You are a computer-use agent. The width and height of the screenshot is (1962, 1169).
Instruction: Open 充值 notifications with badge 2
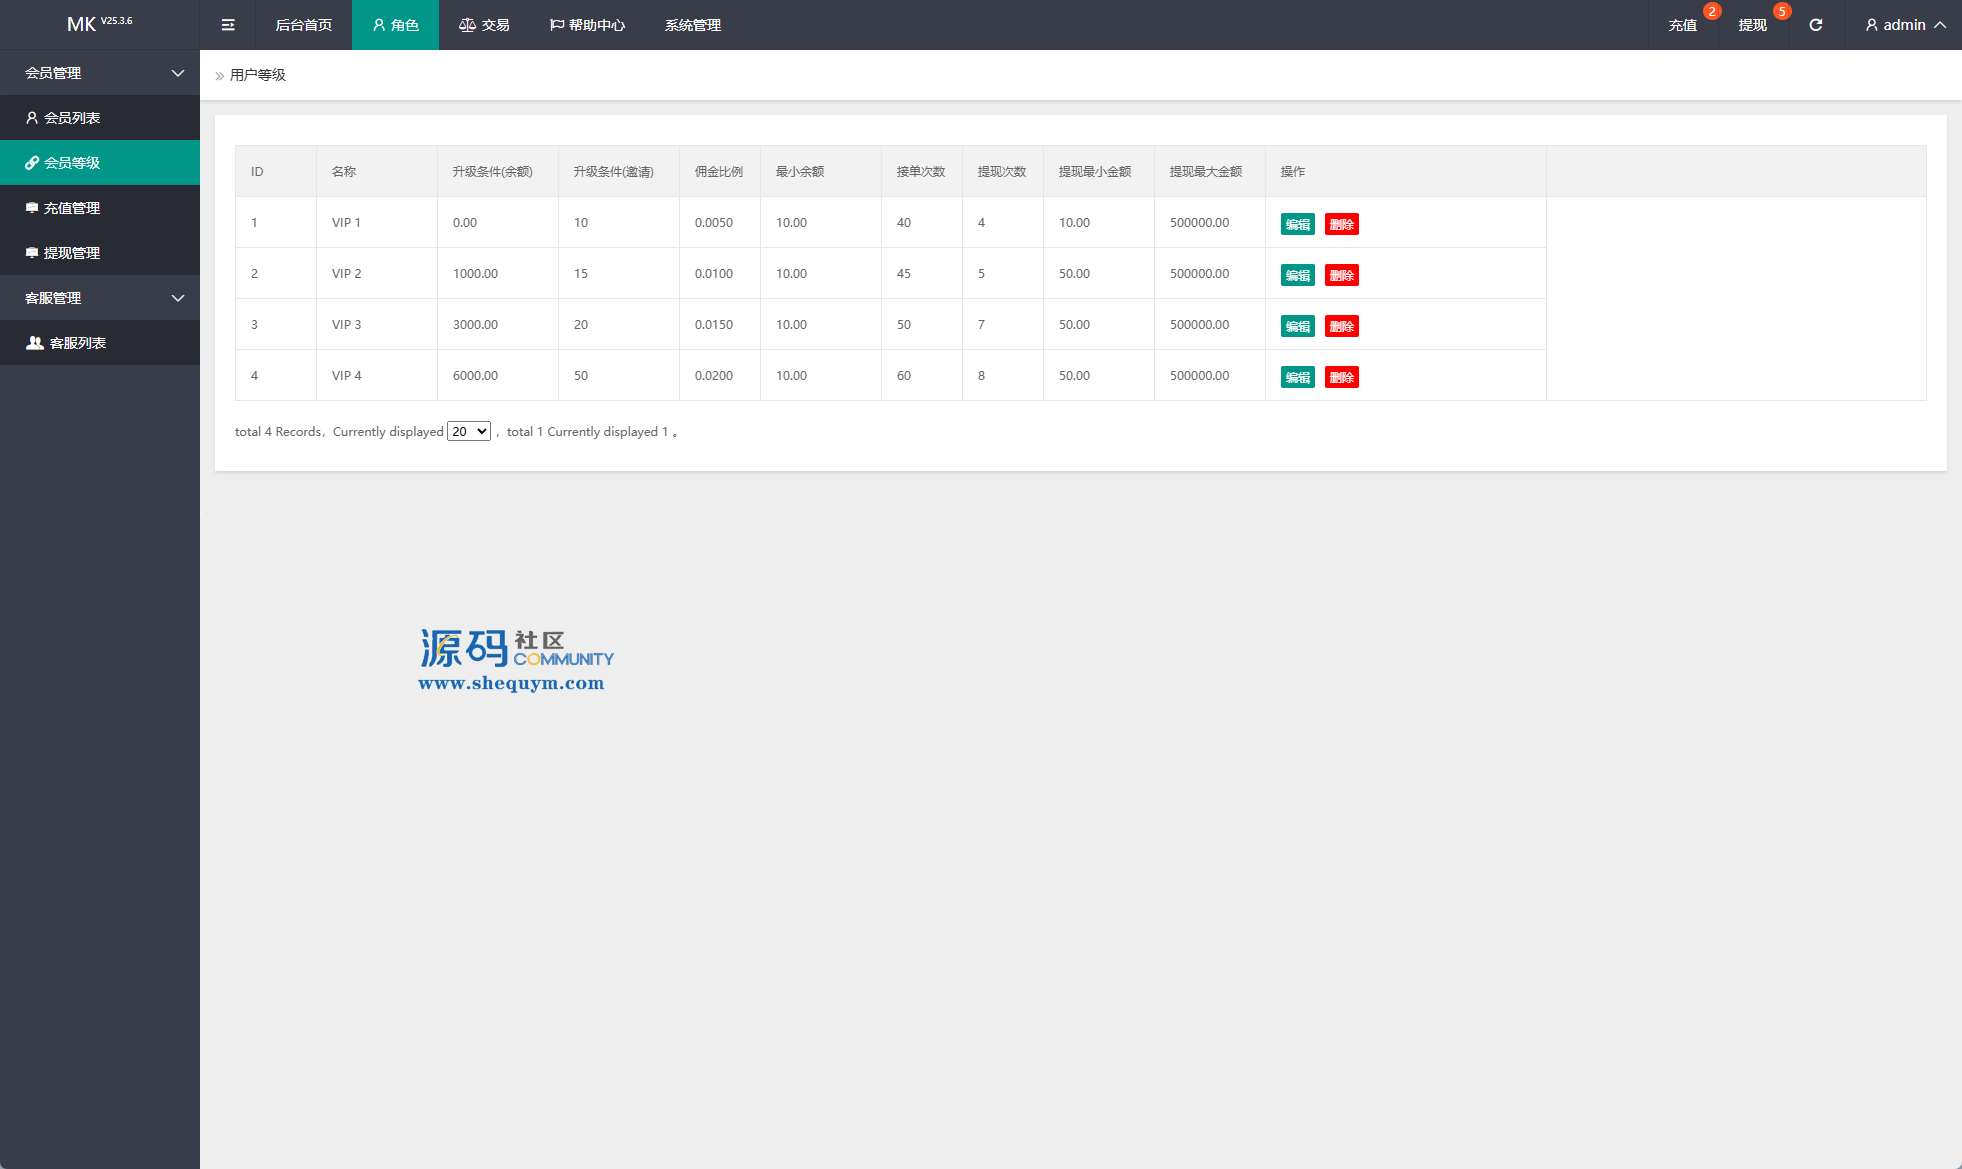tap(1683, 25)
